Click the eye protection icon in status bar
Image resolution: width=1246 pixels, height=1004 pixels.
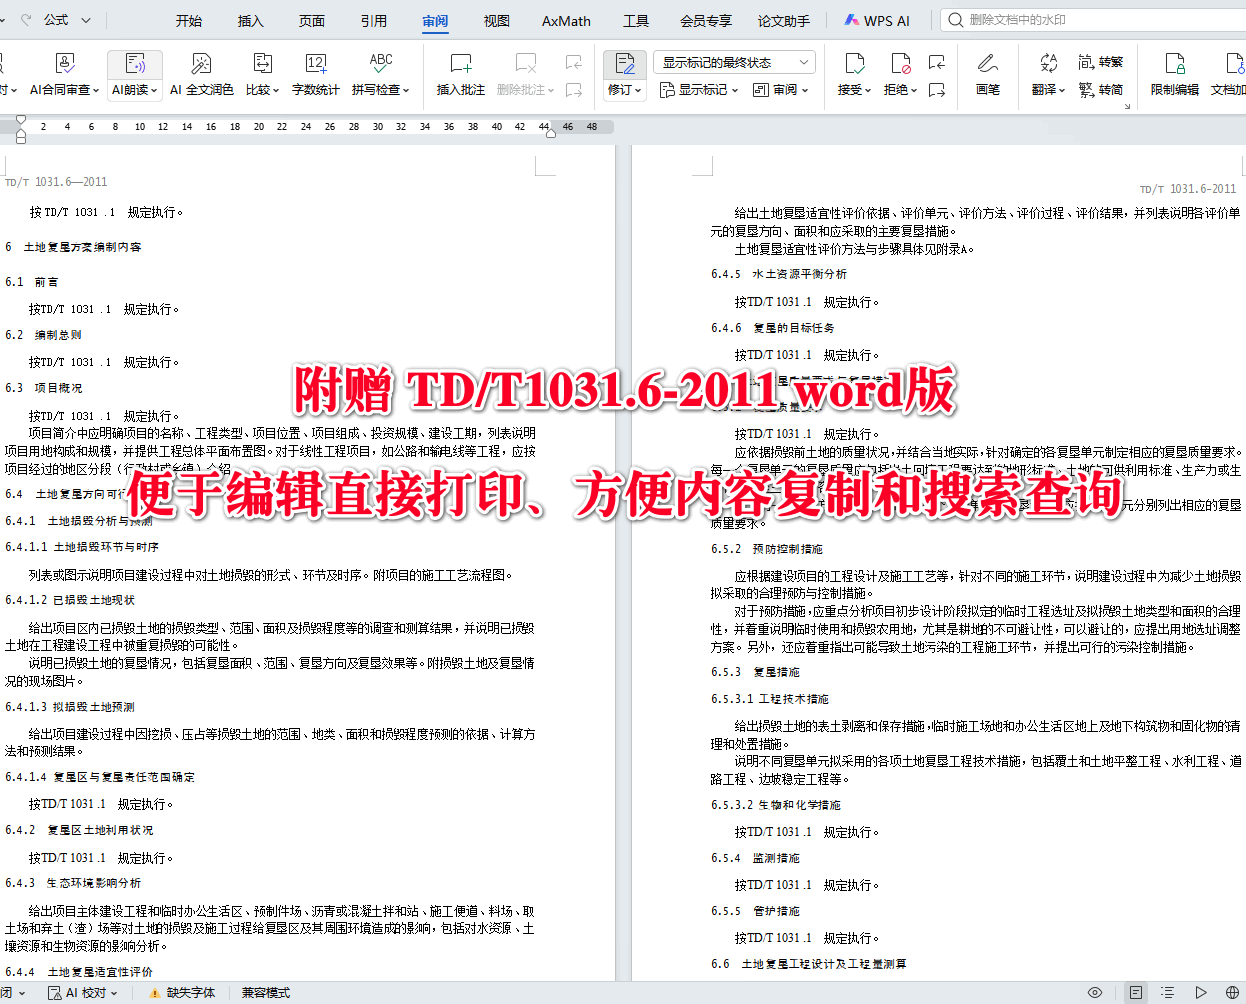point(1095,993)
